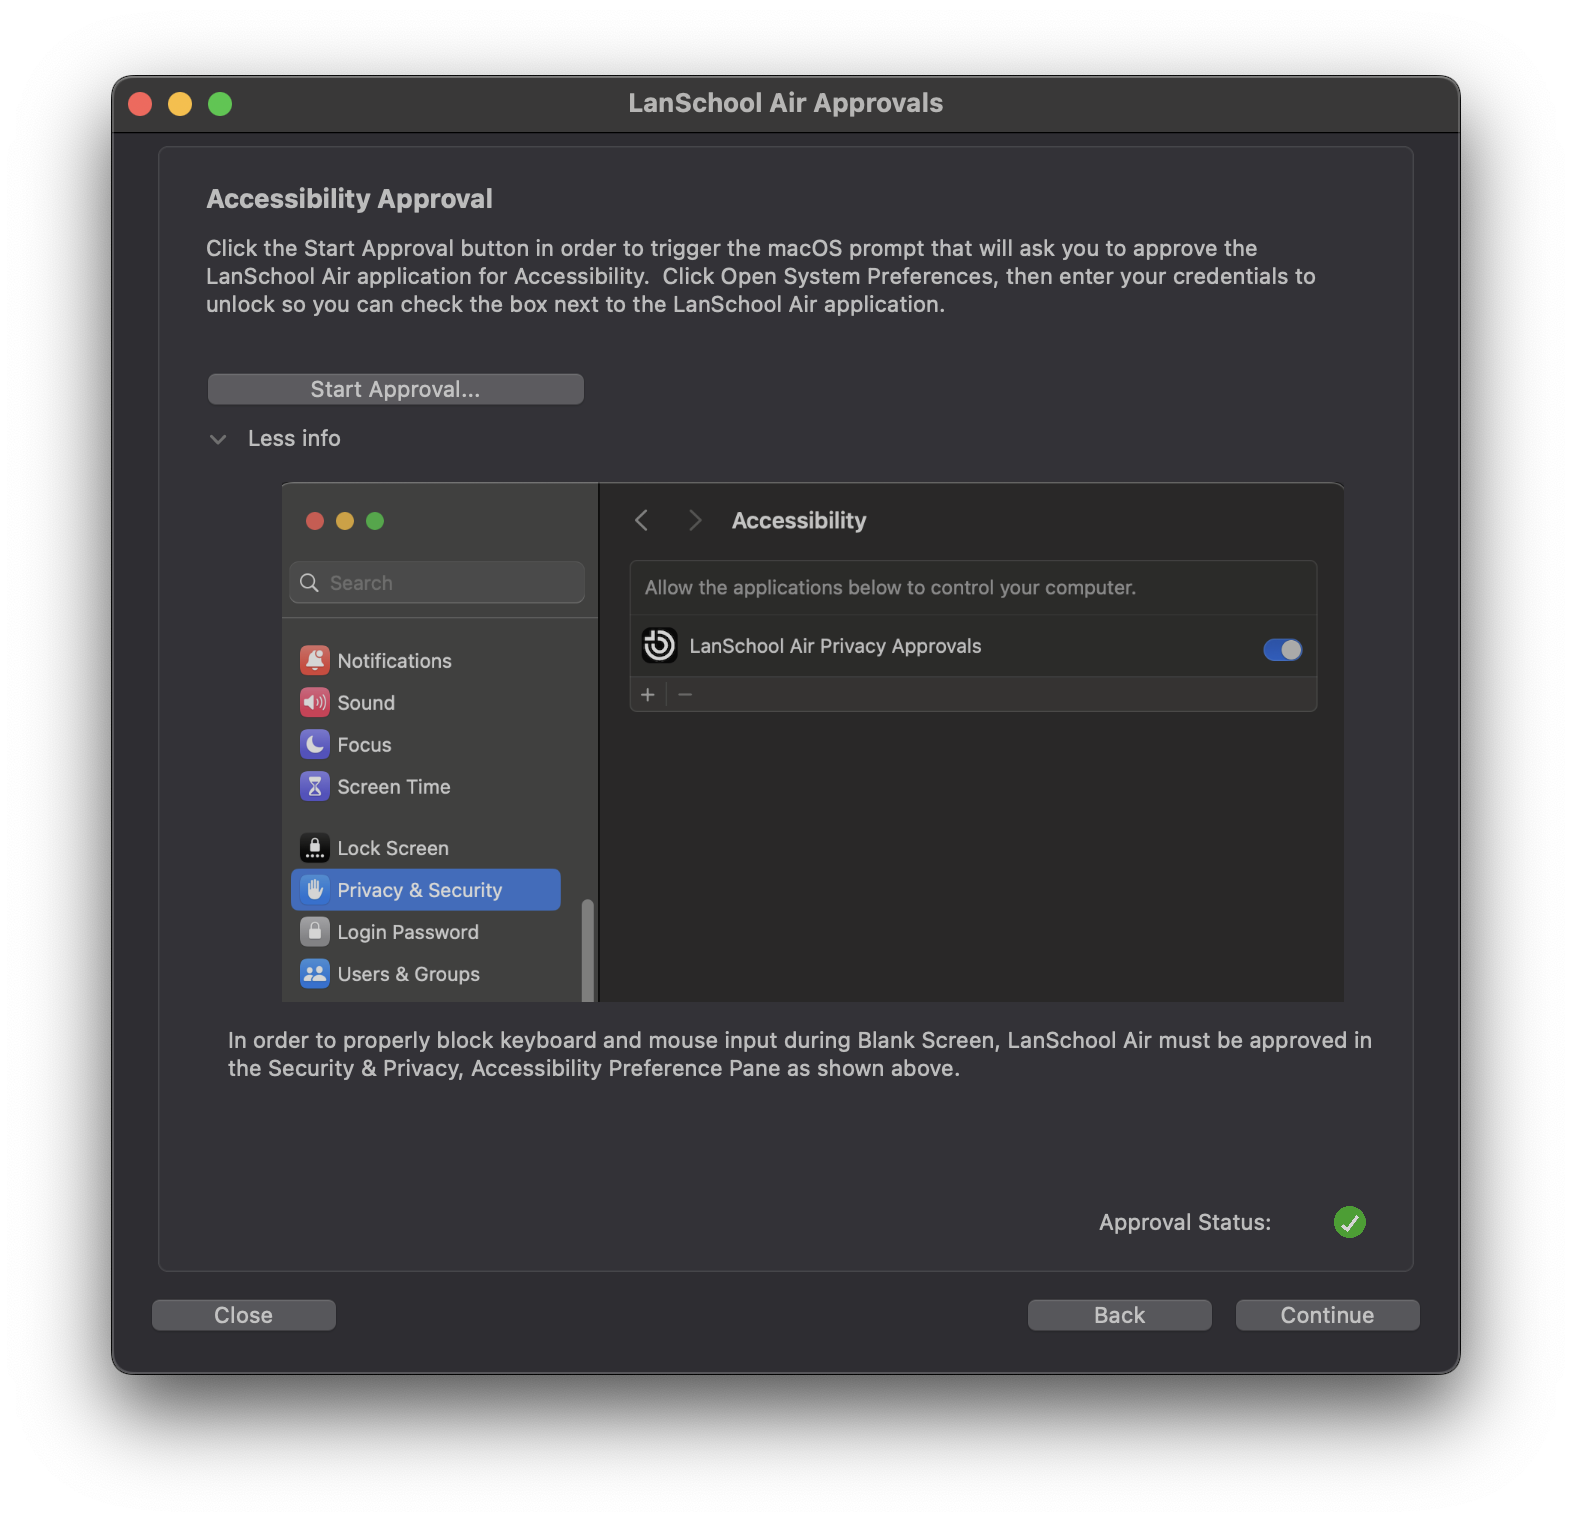The height and width of the screenshot is (1522, 1572).
Task: Select Privacy & Security in the sidebar
Action: coord(426,890)
